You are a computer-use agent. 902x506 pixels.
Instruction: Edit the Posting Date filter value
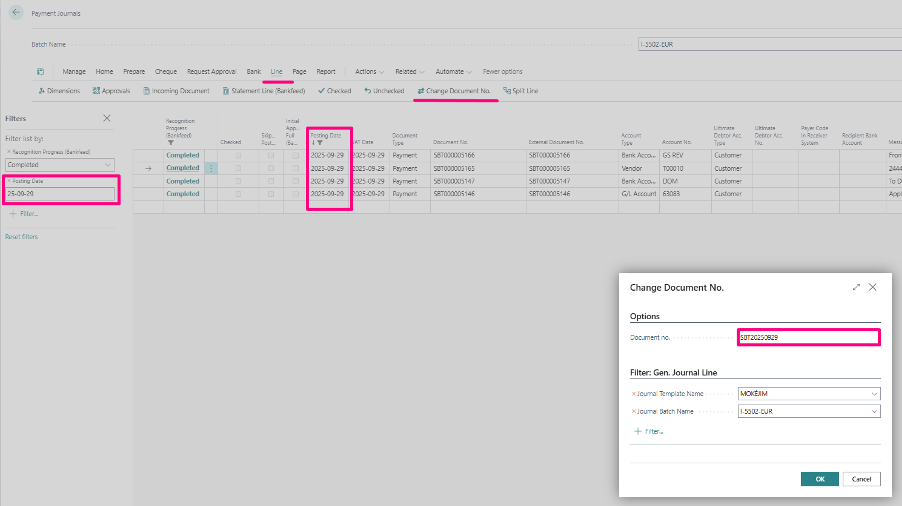click(x=60, y=194)
